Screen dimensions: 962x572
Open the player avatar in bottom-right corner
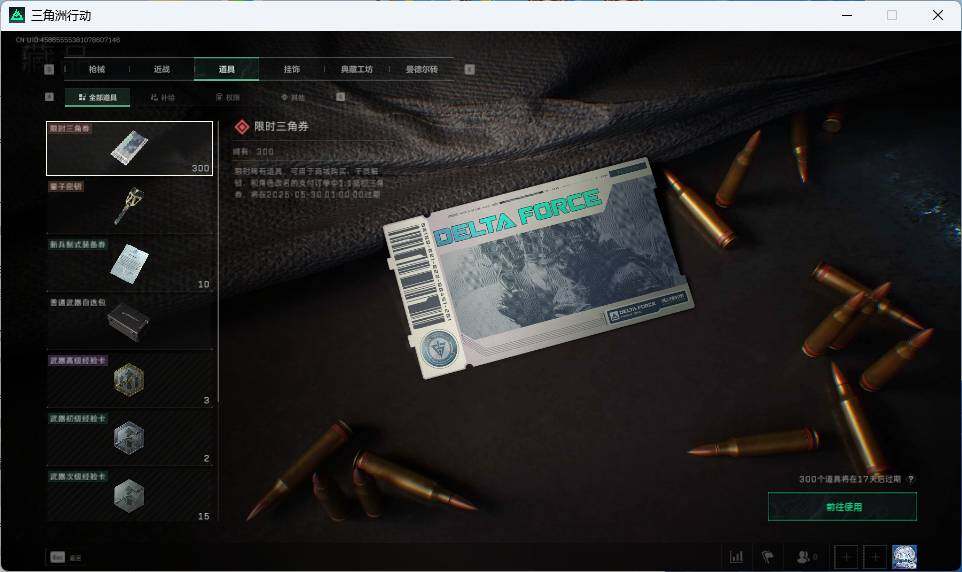pos(904,557)
